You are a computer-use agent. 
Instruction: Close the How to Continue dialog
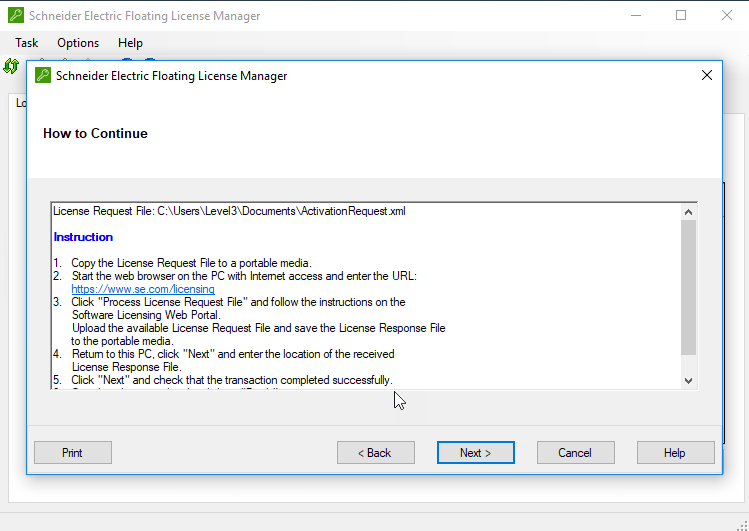706,75
